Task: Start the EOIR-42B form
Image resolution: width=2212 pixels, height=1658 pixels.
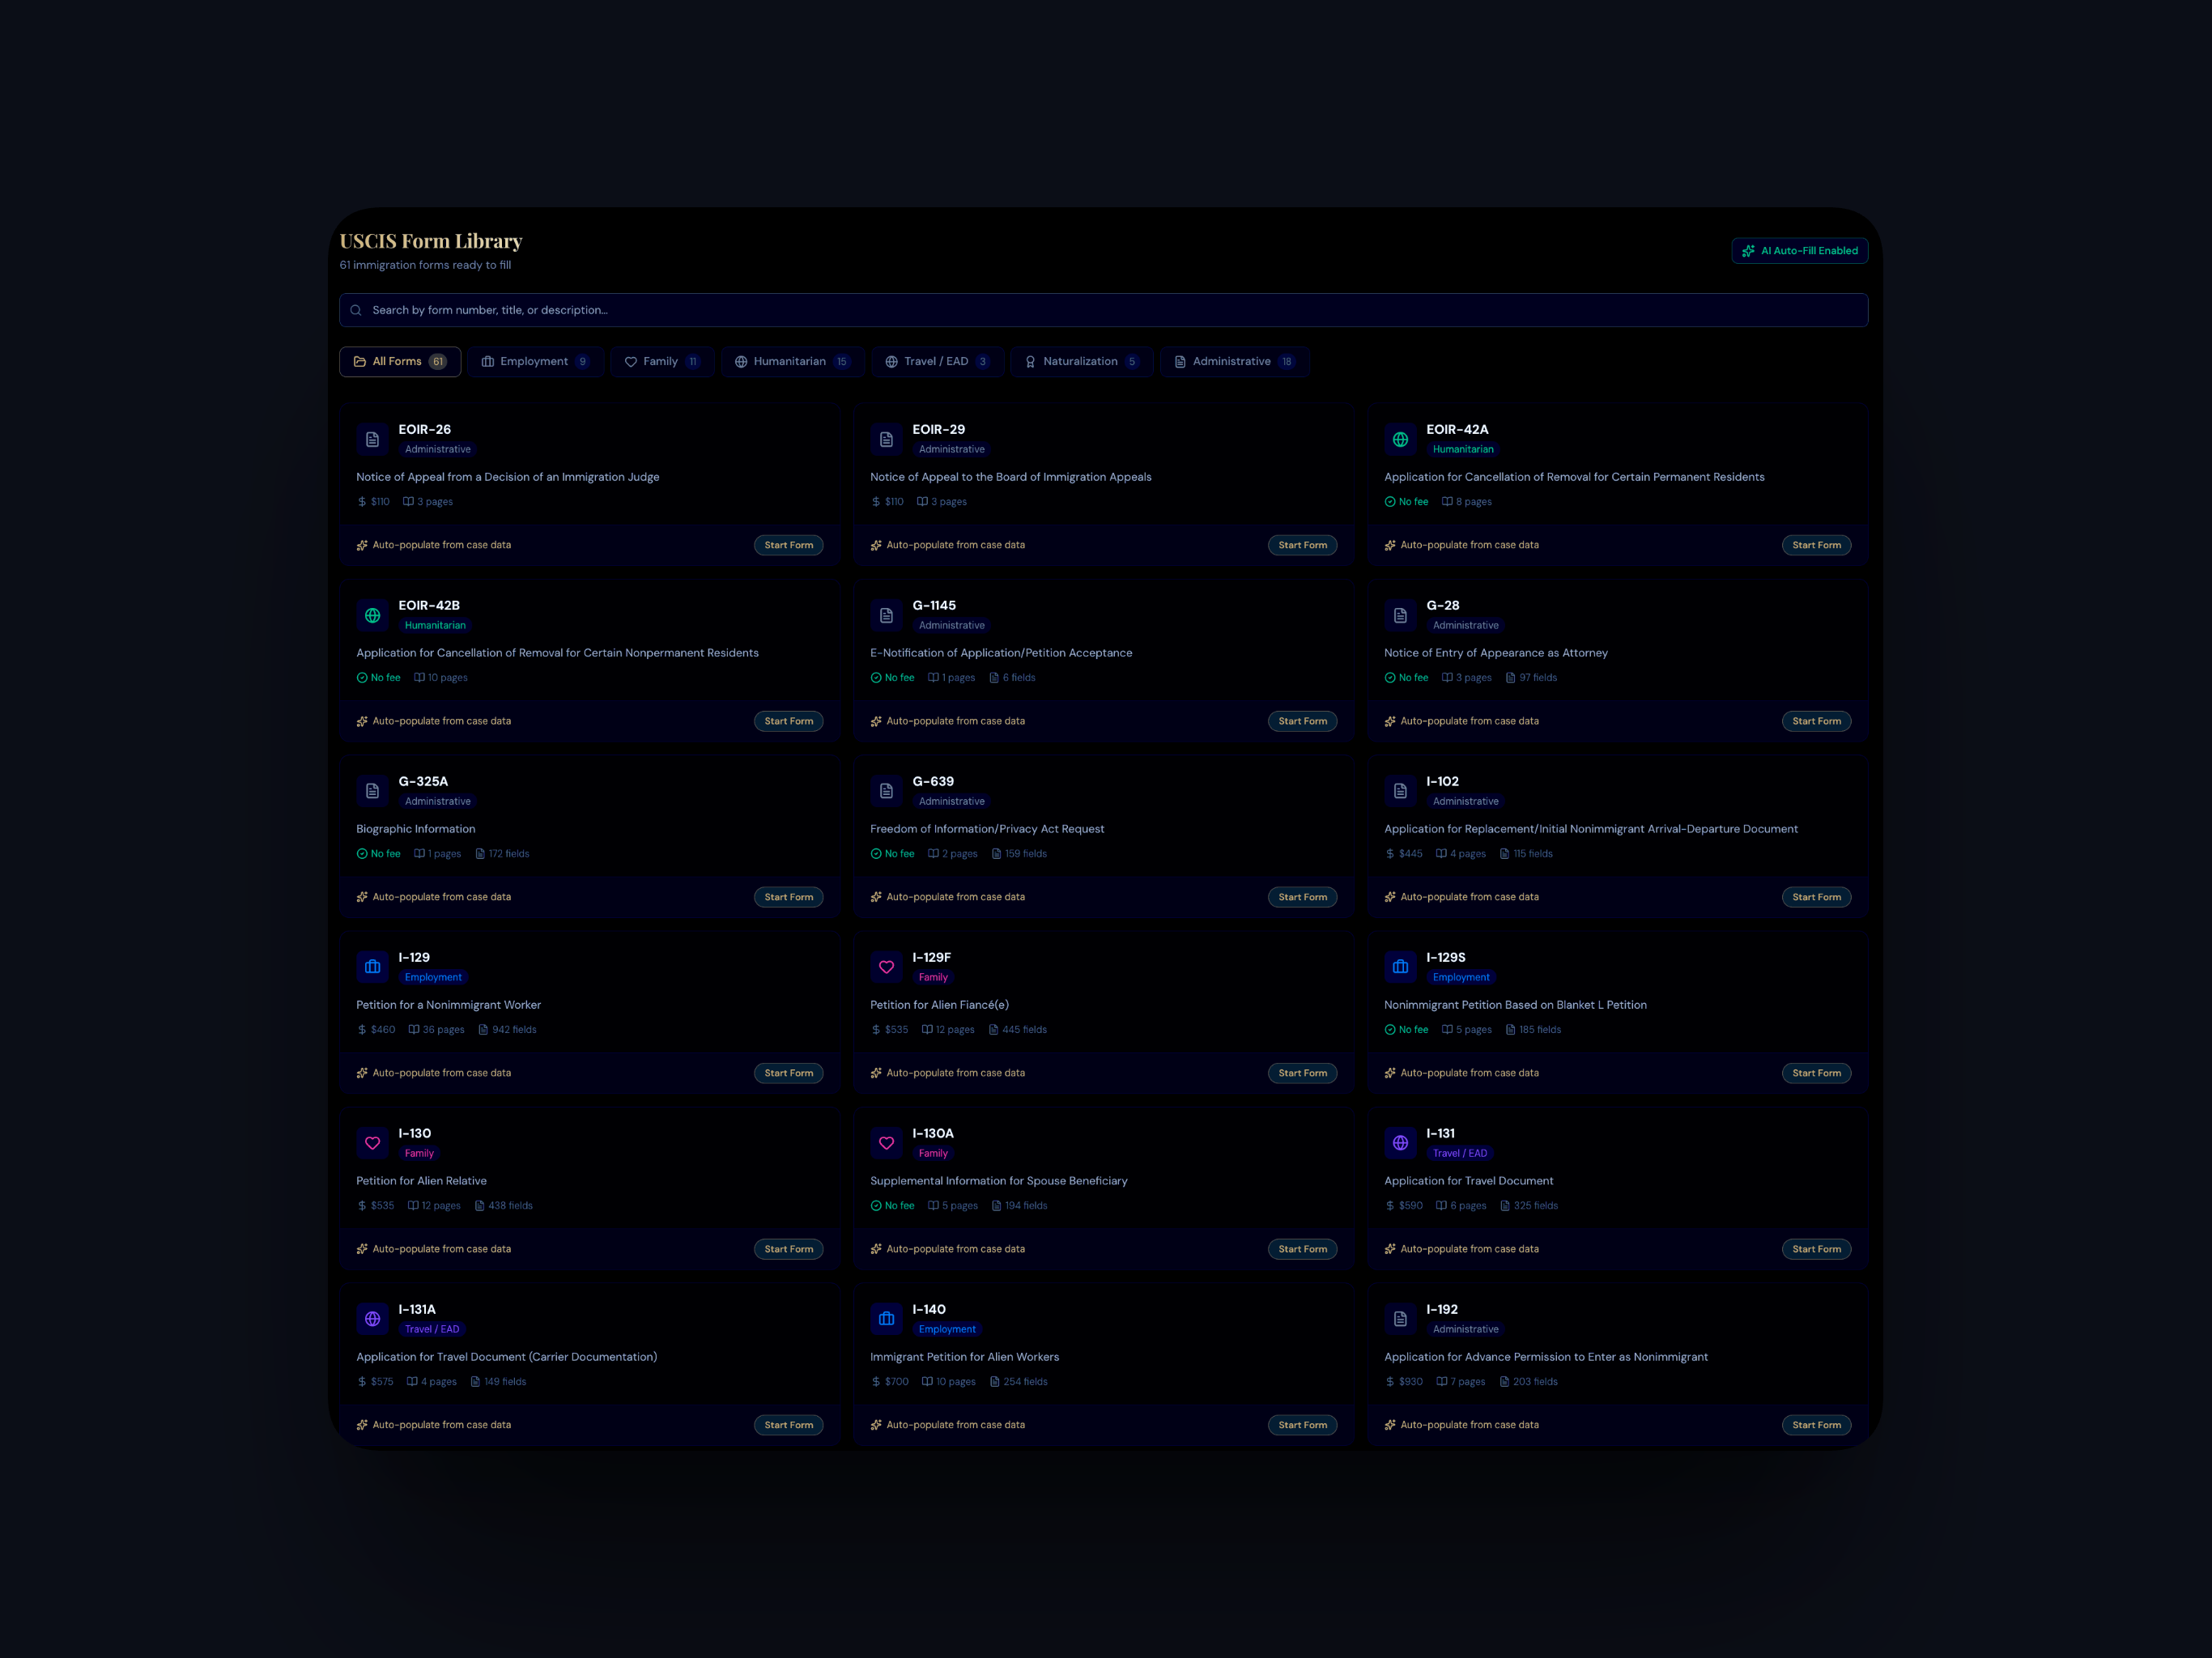Action: coord(789,721)
